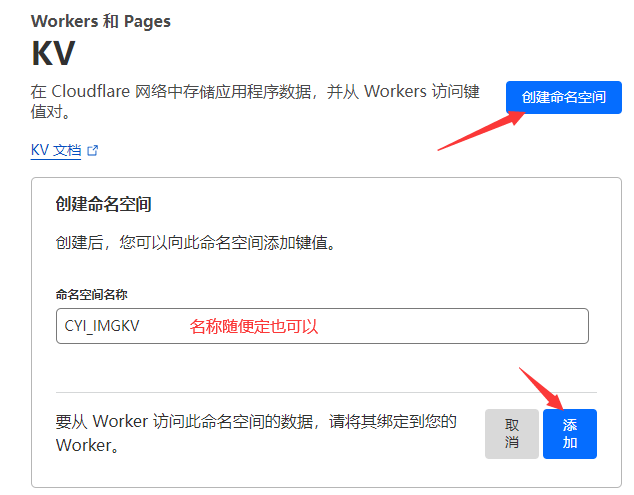This screenshot has width=634, height=495.
Task: Click red arrow pointing to 创建命名空间
Action: pos(482,129)
